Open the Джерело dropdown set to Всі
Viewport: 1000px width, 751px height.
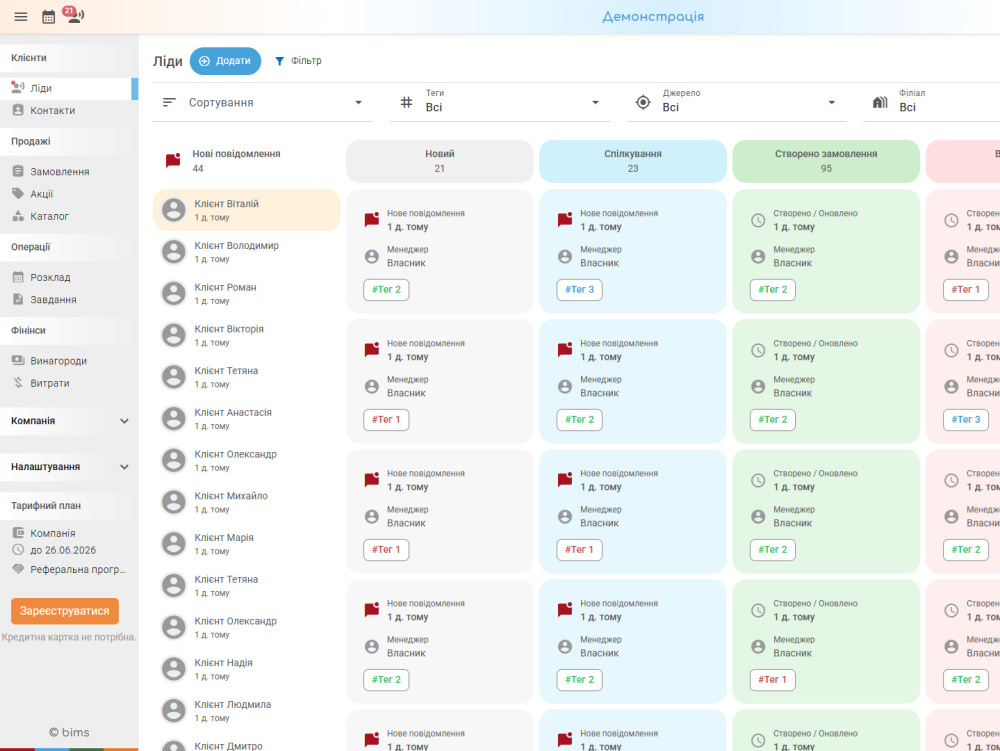pyautogui.click(x=737, y=103)
